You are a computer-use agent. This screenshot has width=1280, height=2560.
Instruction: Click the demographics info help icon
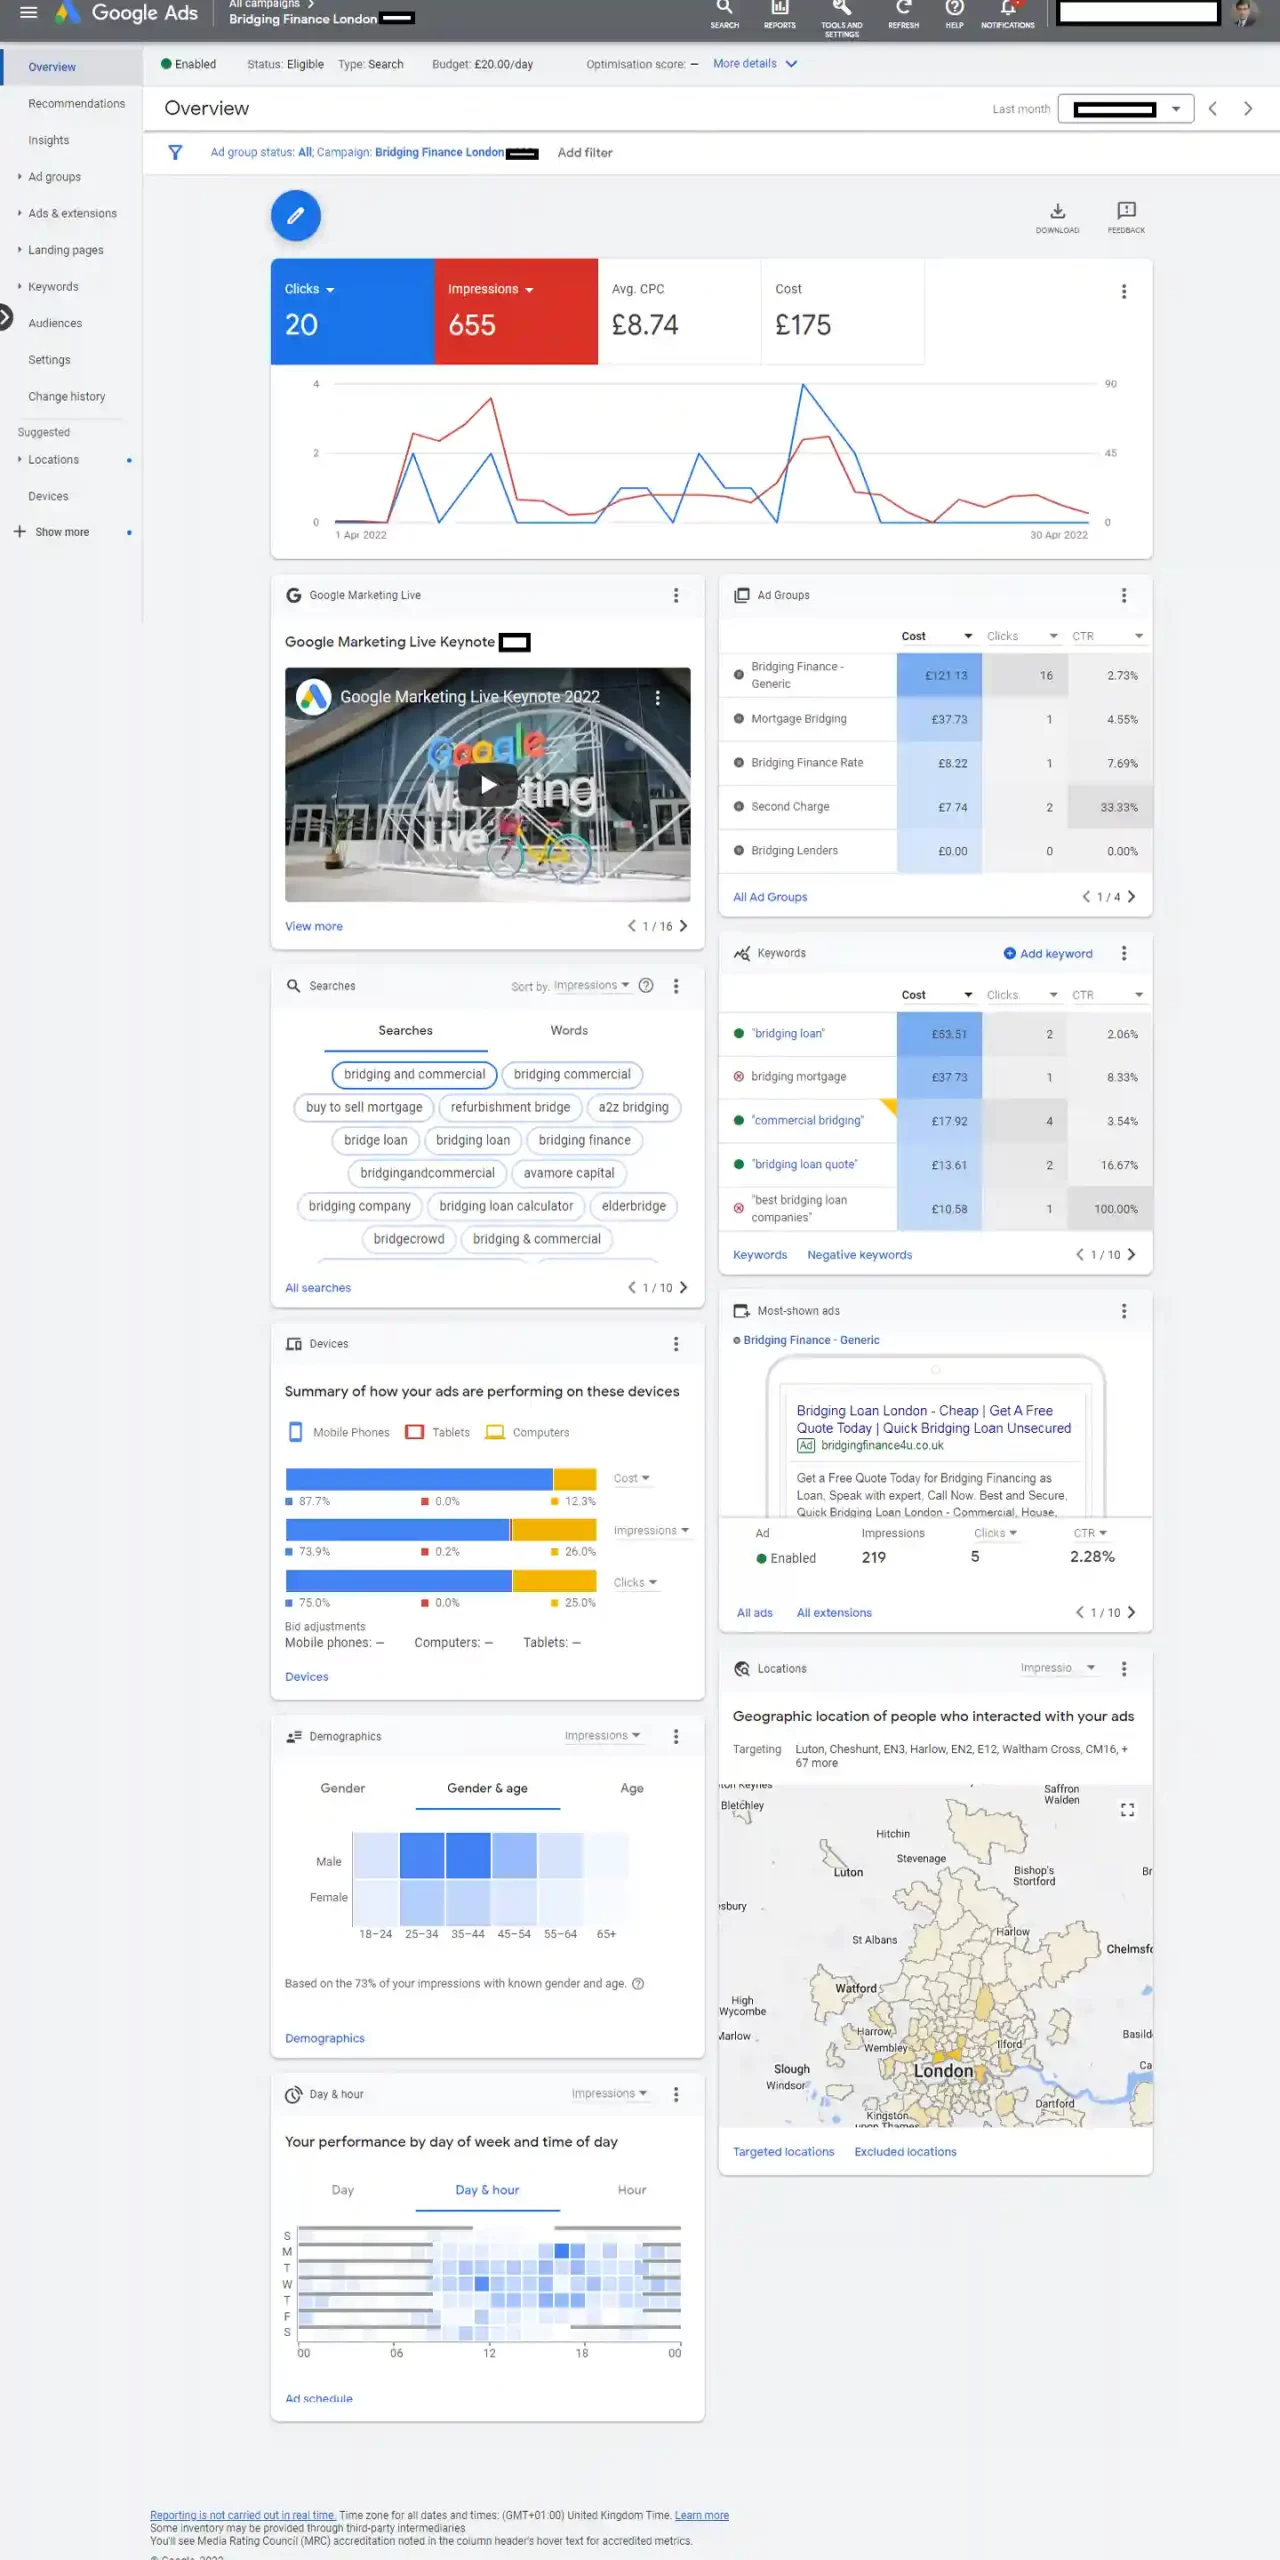pos(638,1983)
